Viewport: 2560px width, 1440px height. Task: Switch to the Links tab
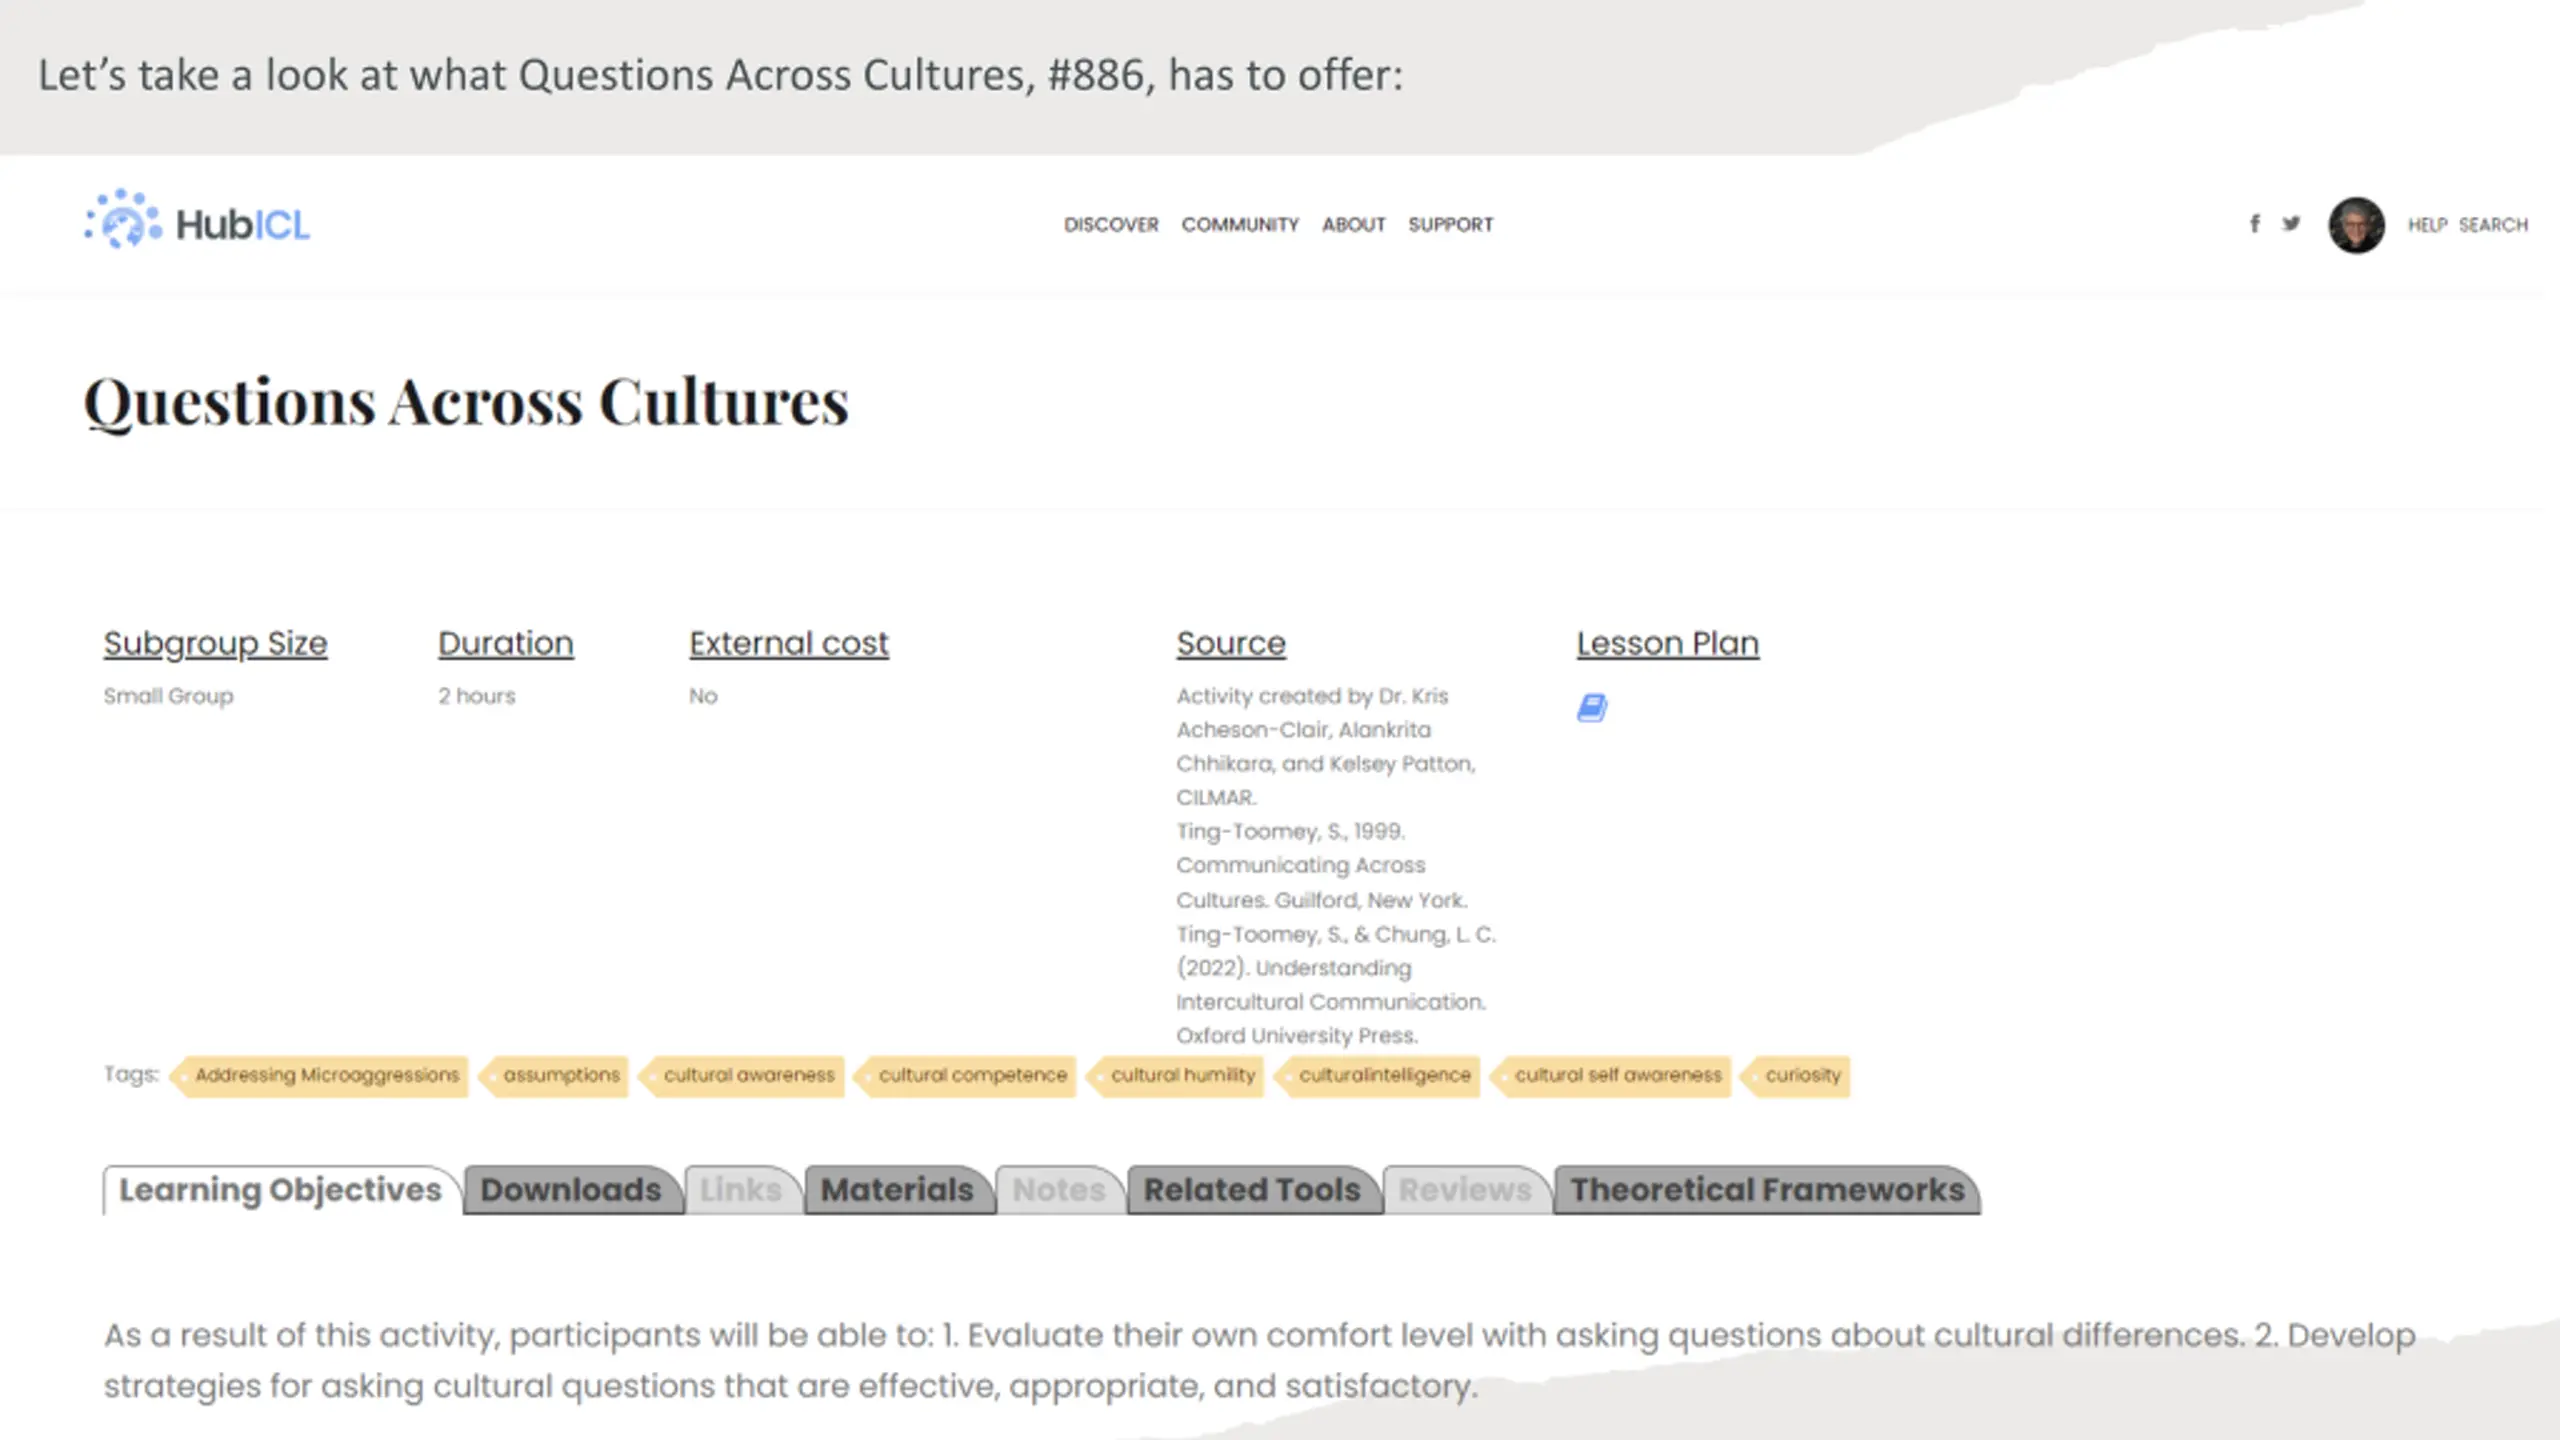741,1190
